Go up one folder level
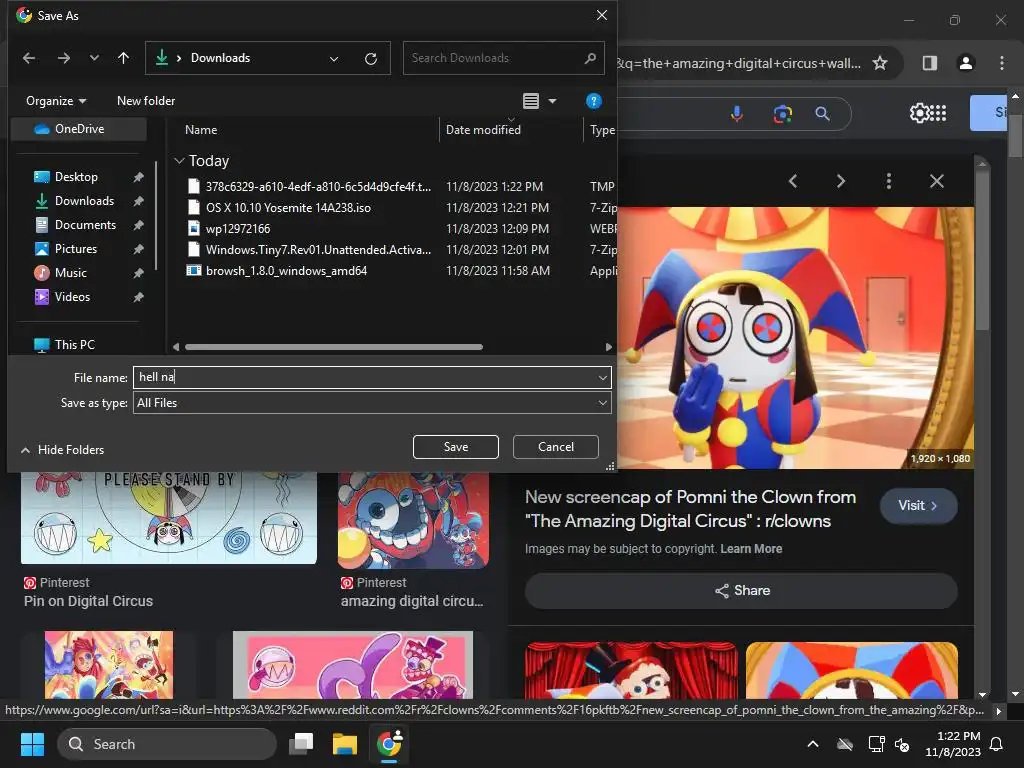 [x=123, y=58]
